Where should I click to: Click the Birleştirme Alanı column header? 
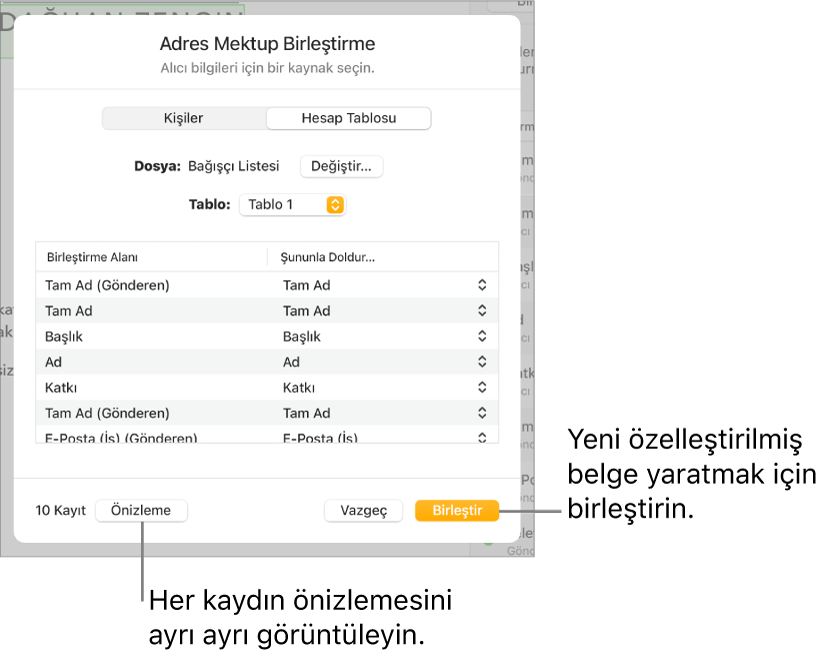pyautogui.click(x=92, y=257)
